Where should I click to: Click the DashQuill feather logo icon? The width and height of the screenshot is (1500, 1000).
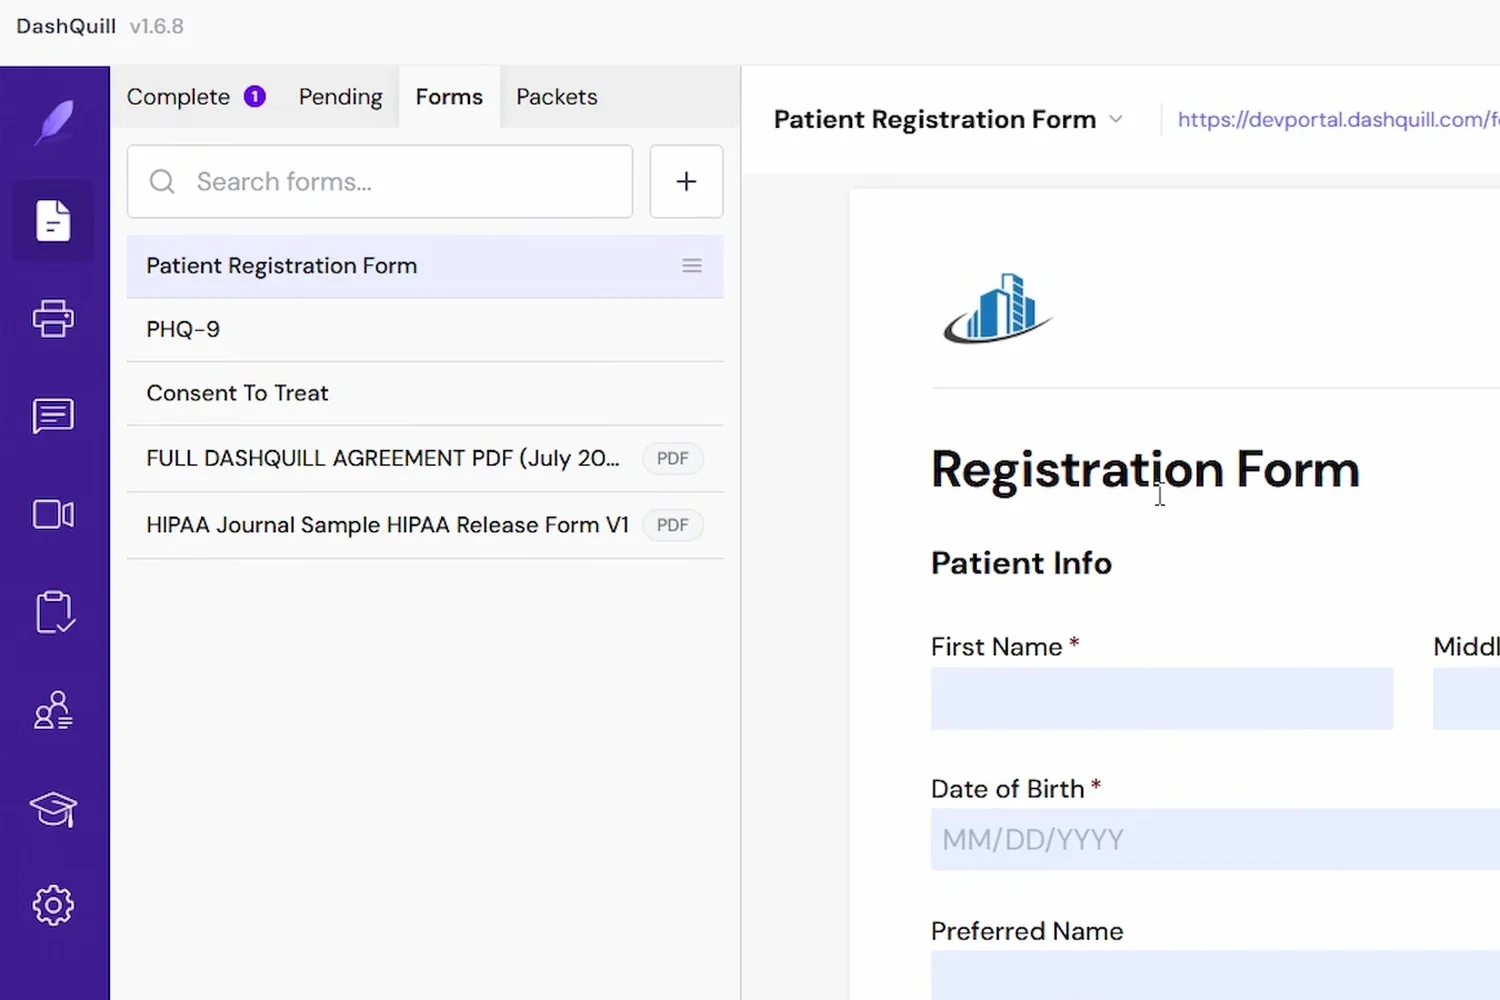55,123
